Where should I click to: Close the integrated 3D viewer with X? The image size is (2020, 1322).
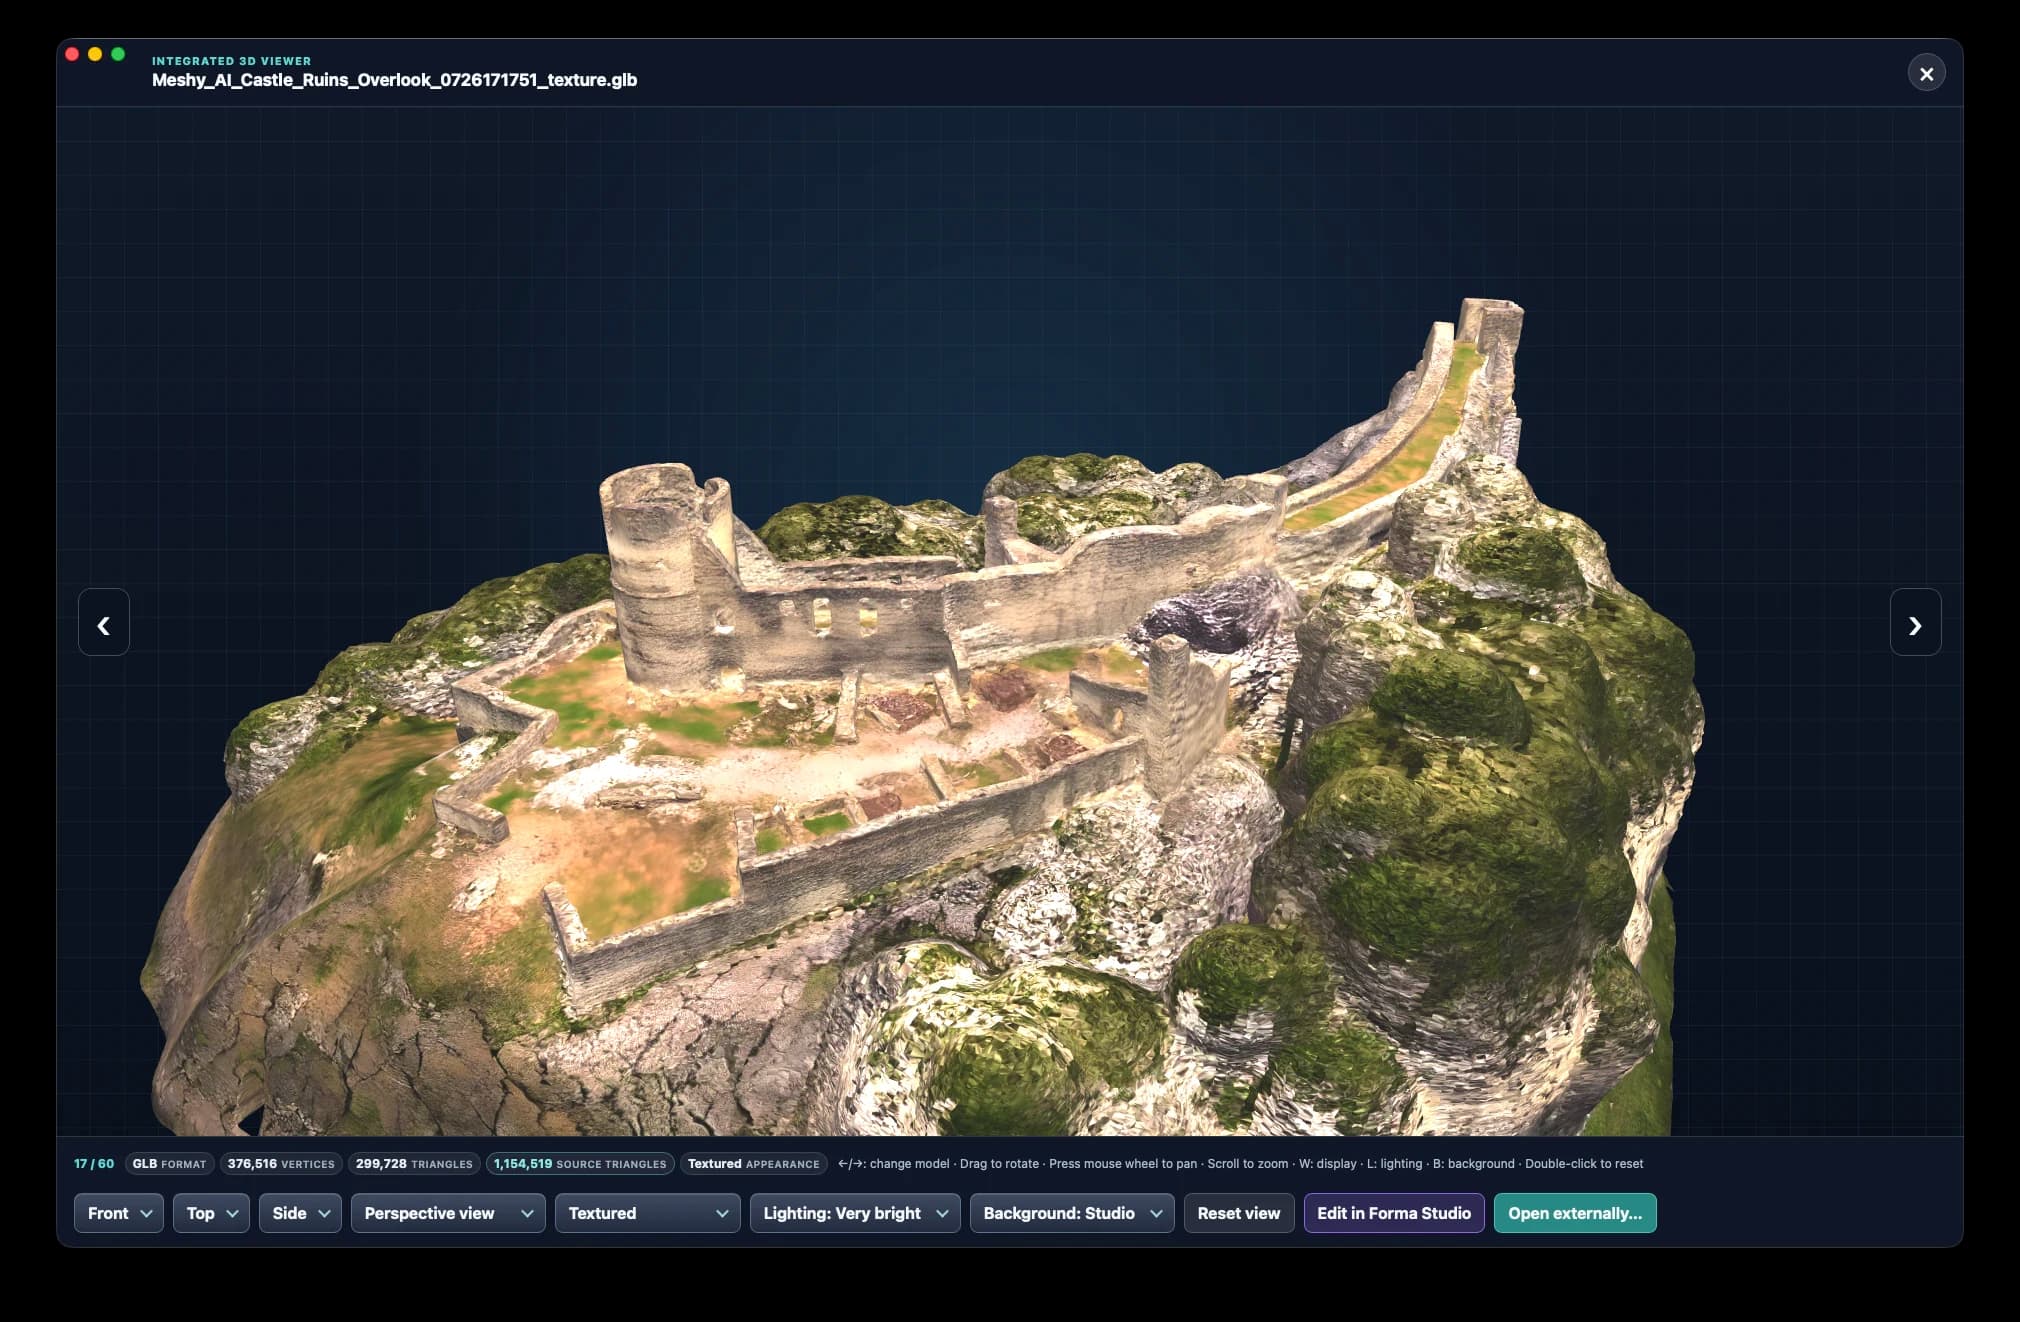pos(1926,73)
